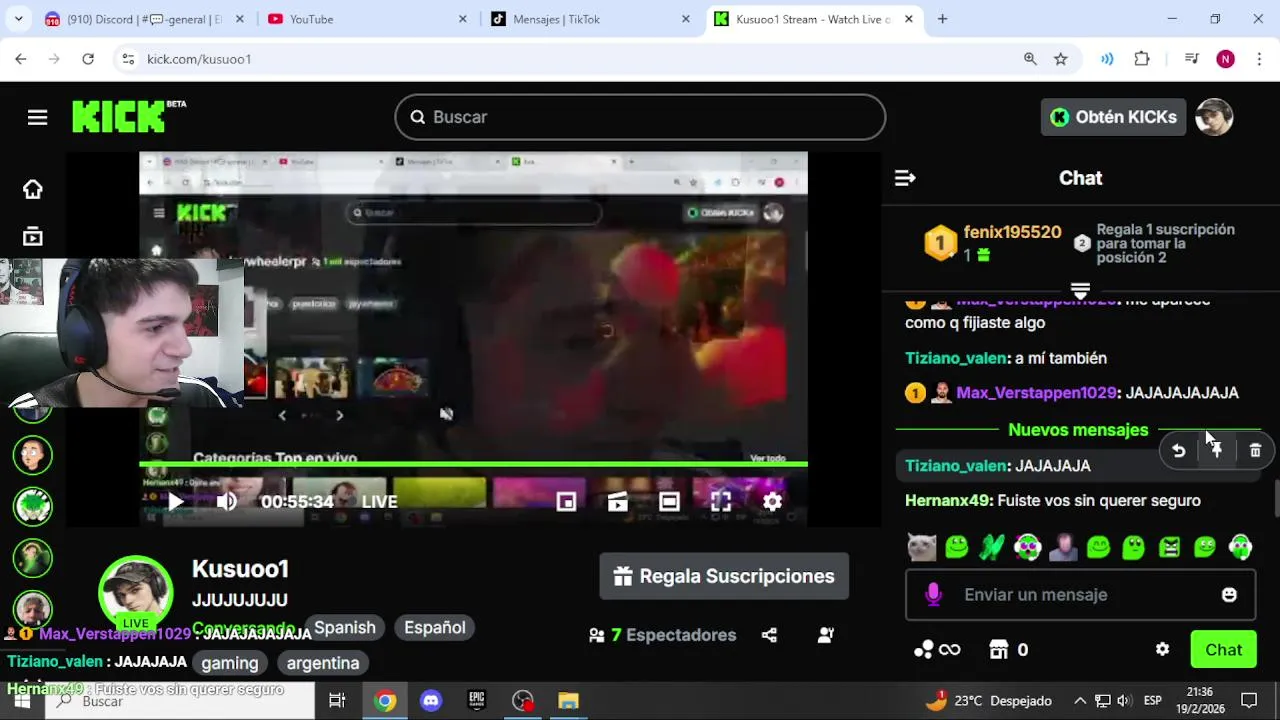Screen dimensions: 1280x720
Task: Focus the Buscar search bar
Action: 640,117
